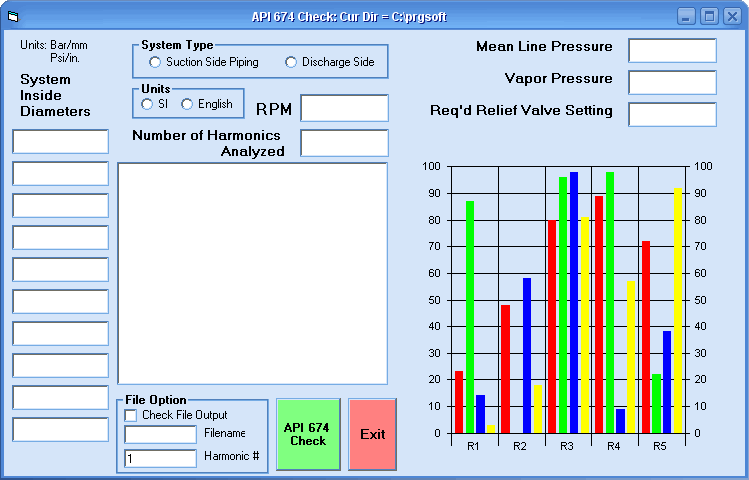The image size is (749, 480).
Task: Click first System Inside Diameters field
Action: click(61, 141)
